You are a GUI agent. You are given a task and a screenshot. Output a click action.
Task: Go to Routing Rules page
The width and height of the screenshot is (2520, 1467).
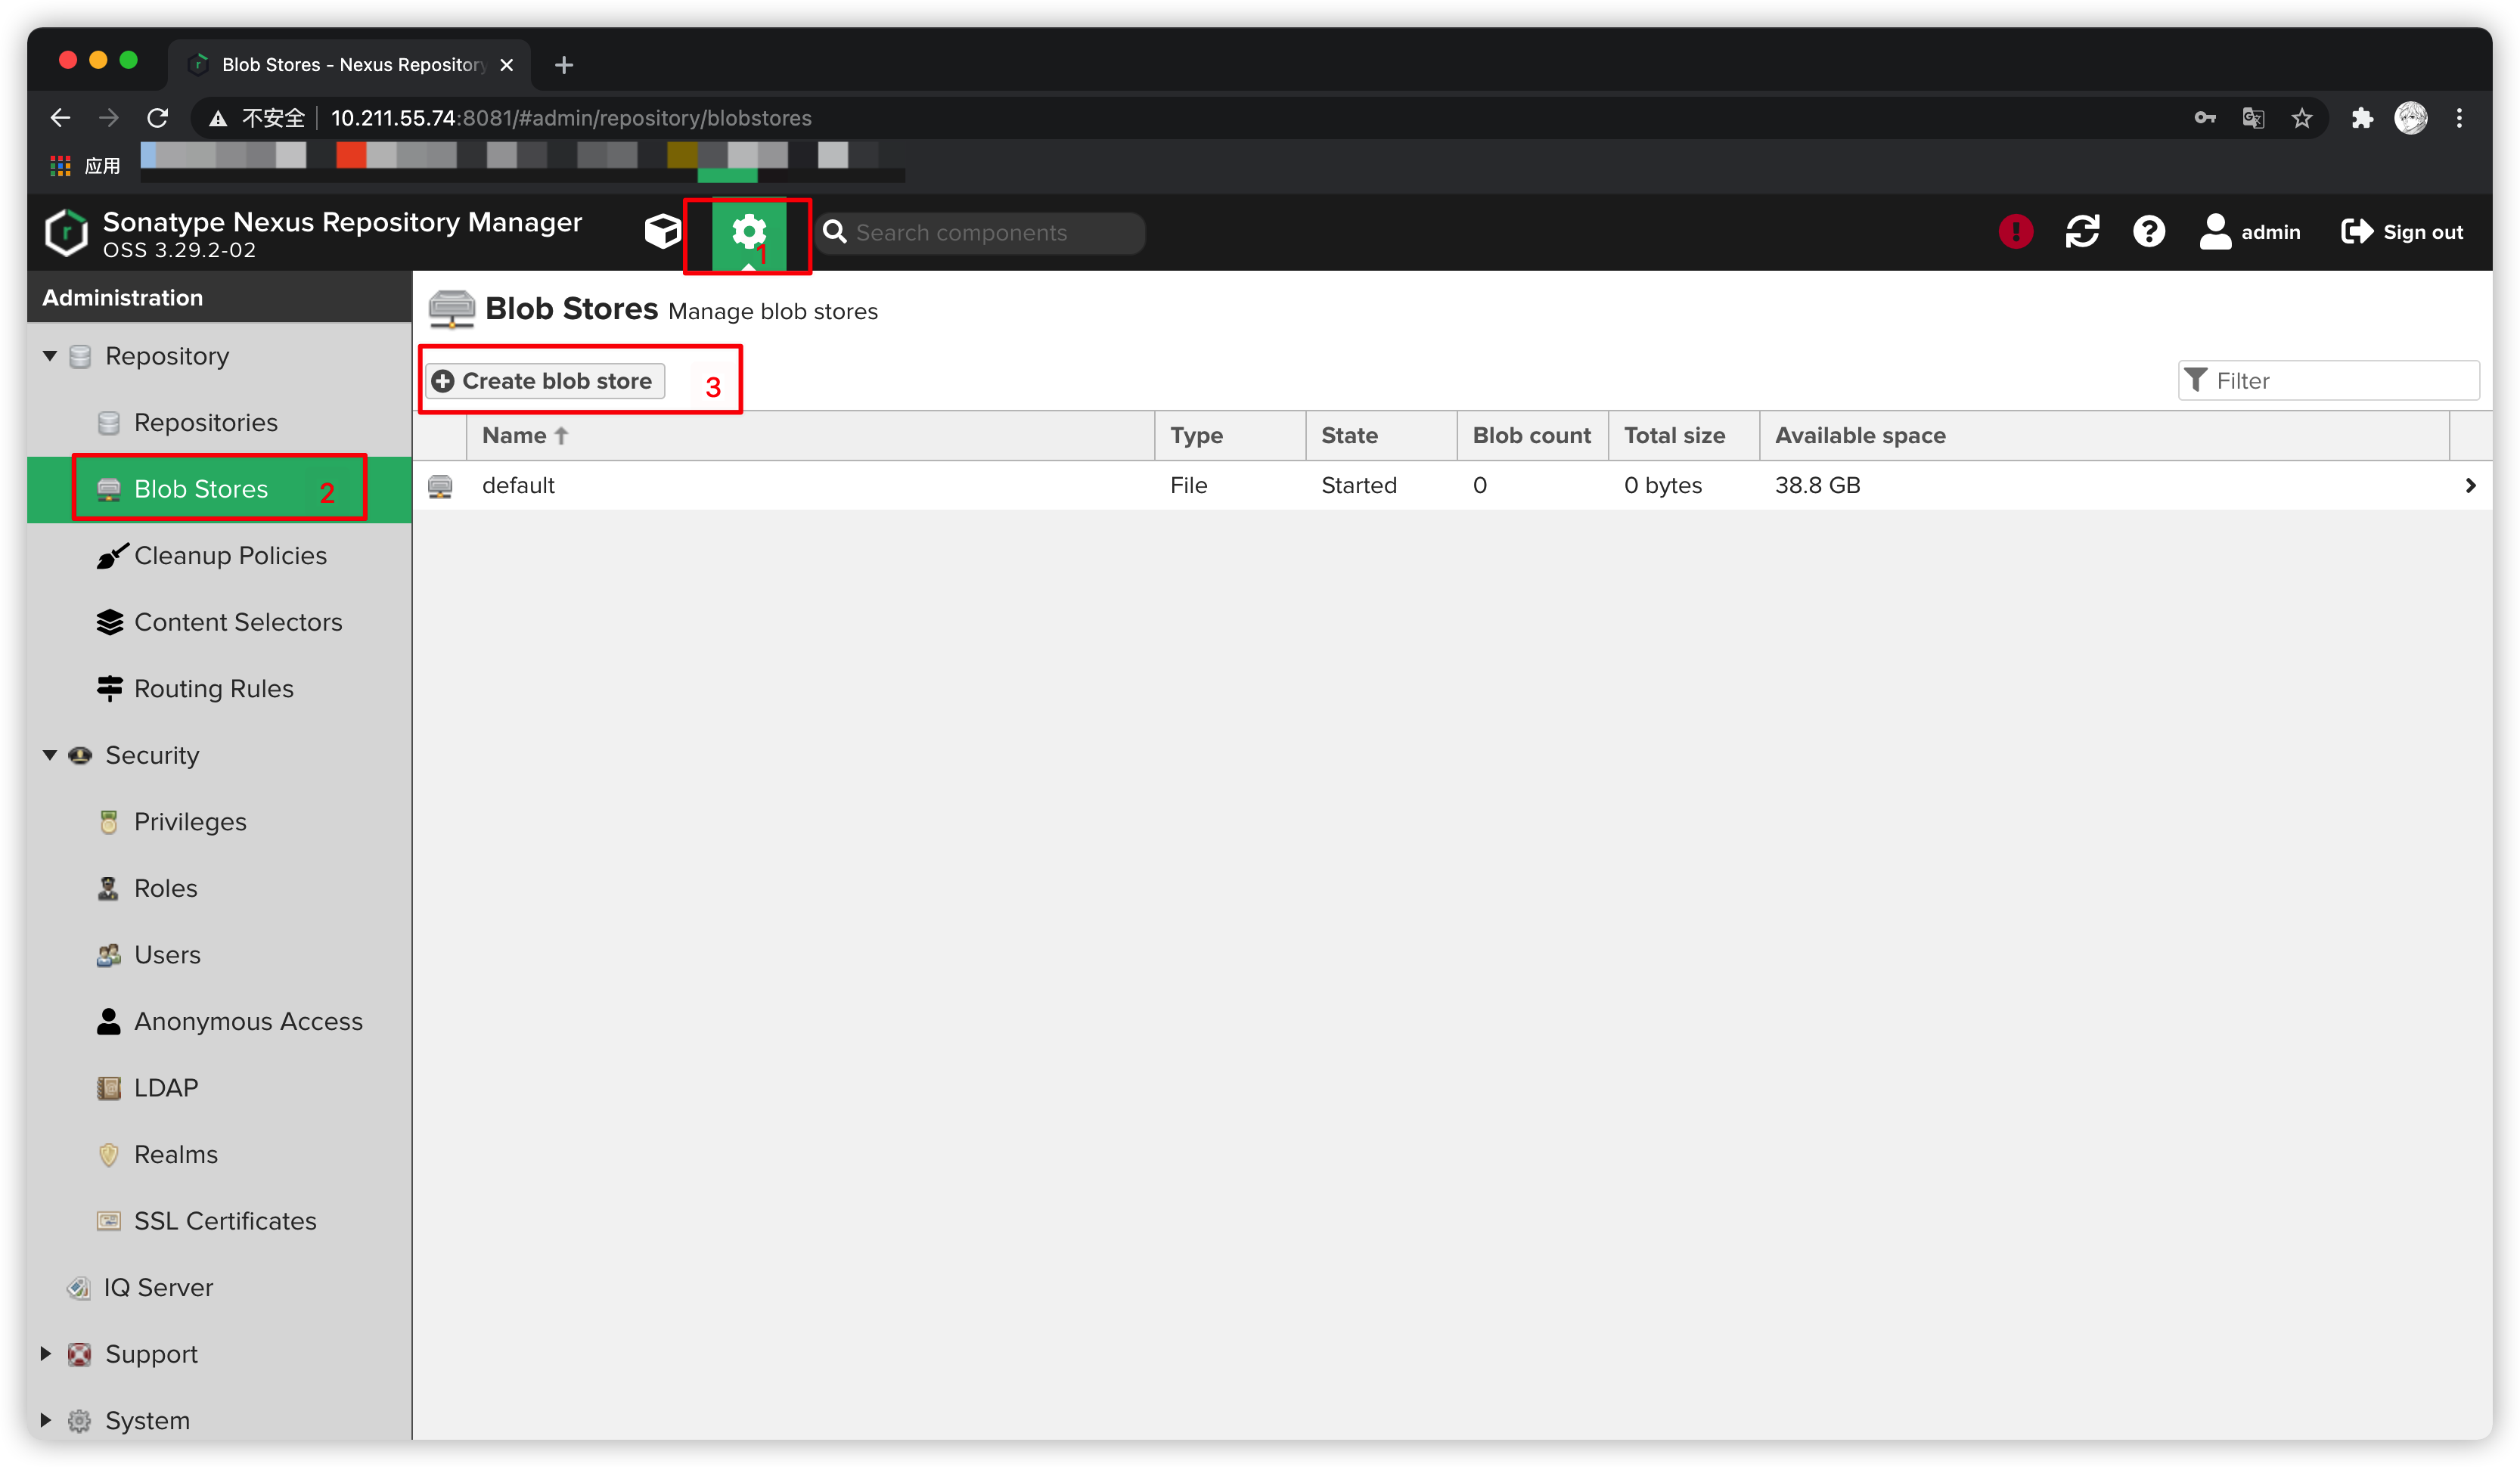tap(214, 688)
